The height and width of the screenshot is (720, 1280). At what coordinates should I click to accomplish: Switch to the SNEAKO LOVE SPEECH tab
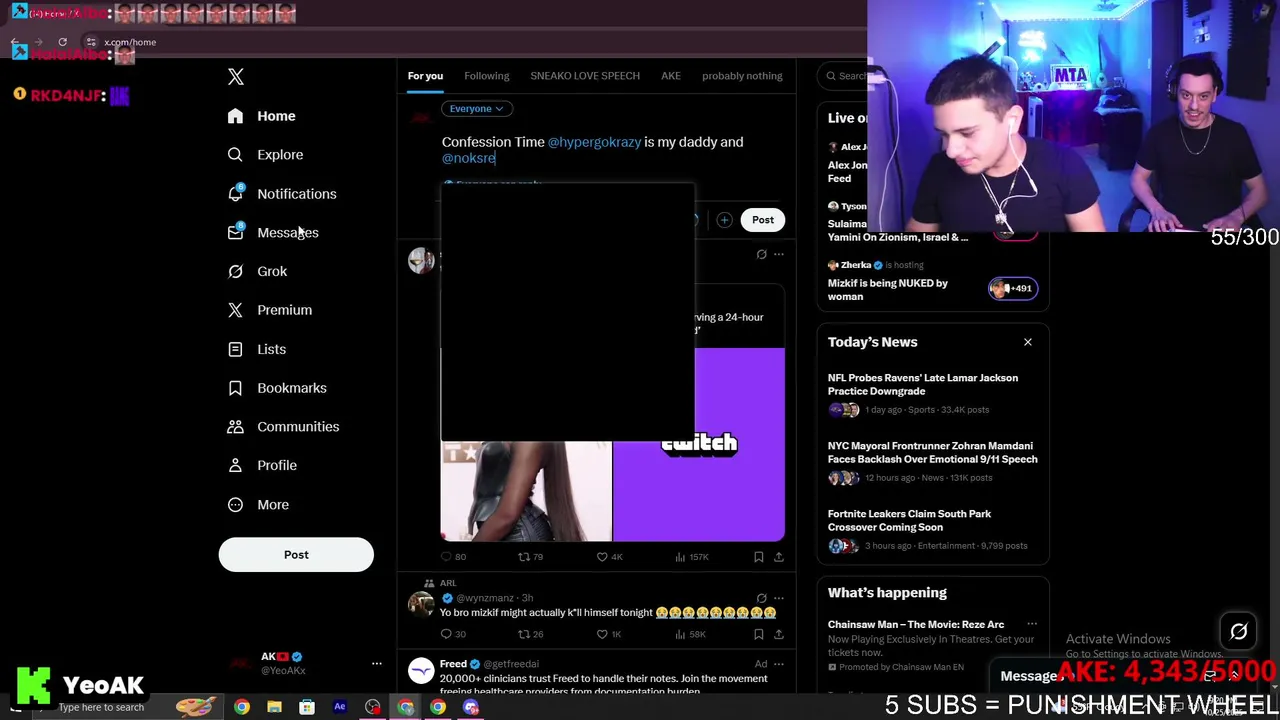(585, 76)
